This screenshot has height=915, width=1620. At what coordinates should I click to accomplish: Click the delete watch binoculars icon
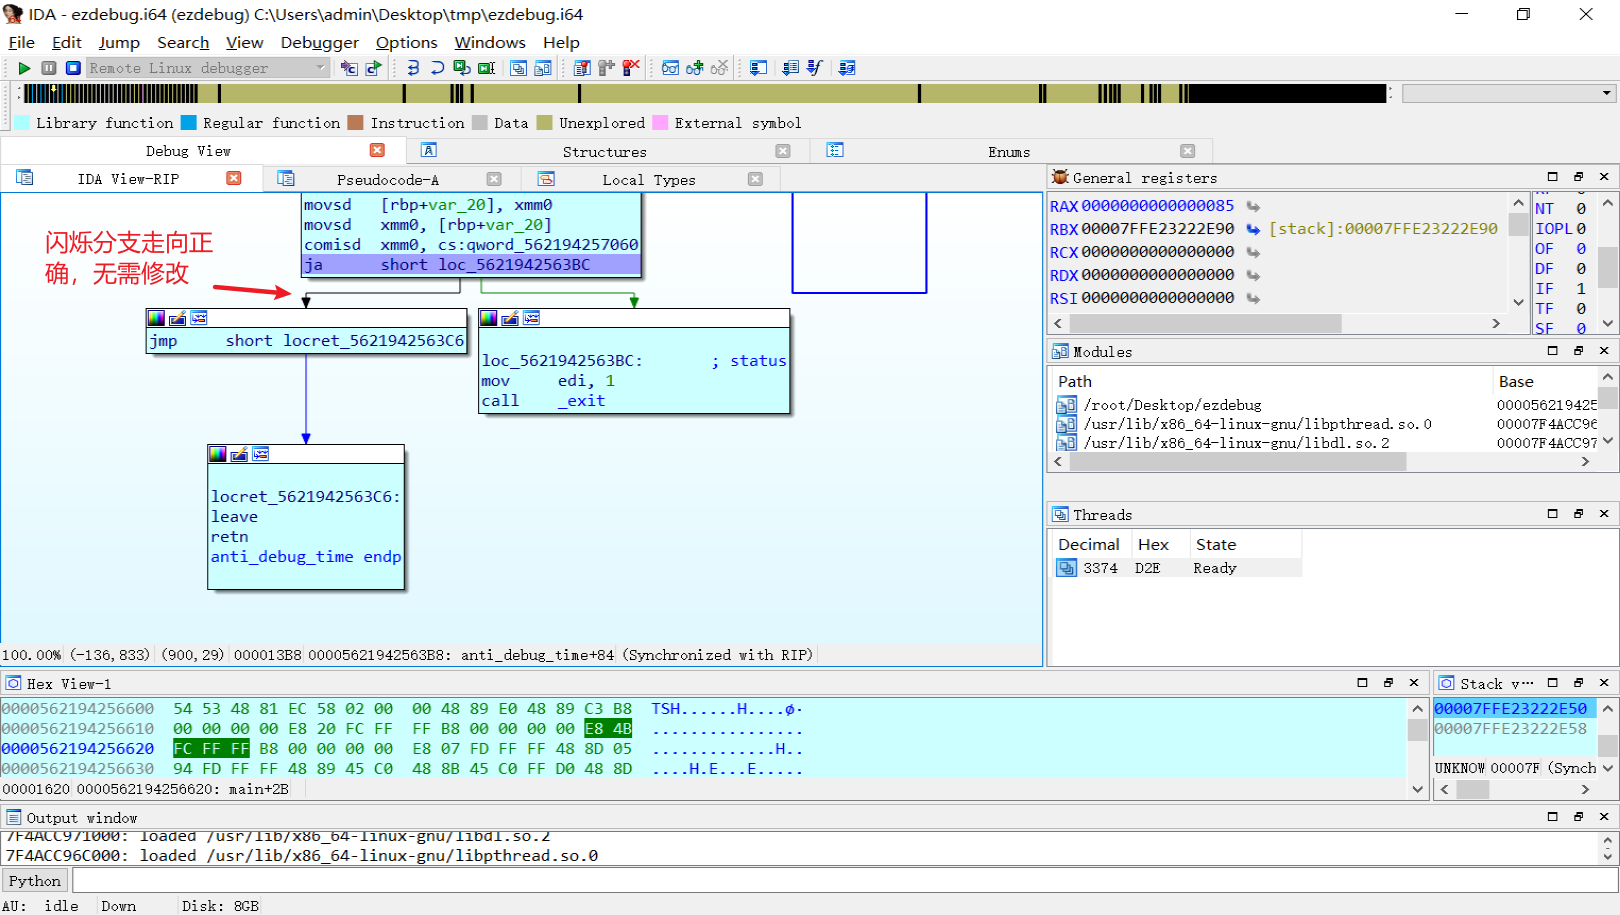(719, 68)
